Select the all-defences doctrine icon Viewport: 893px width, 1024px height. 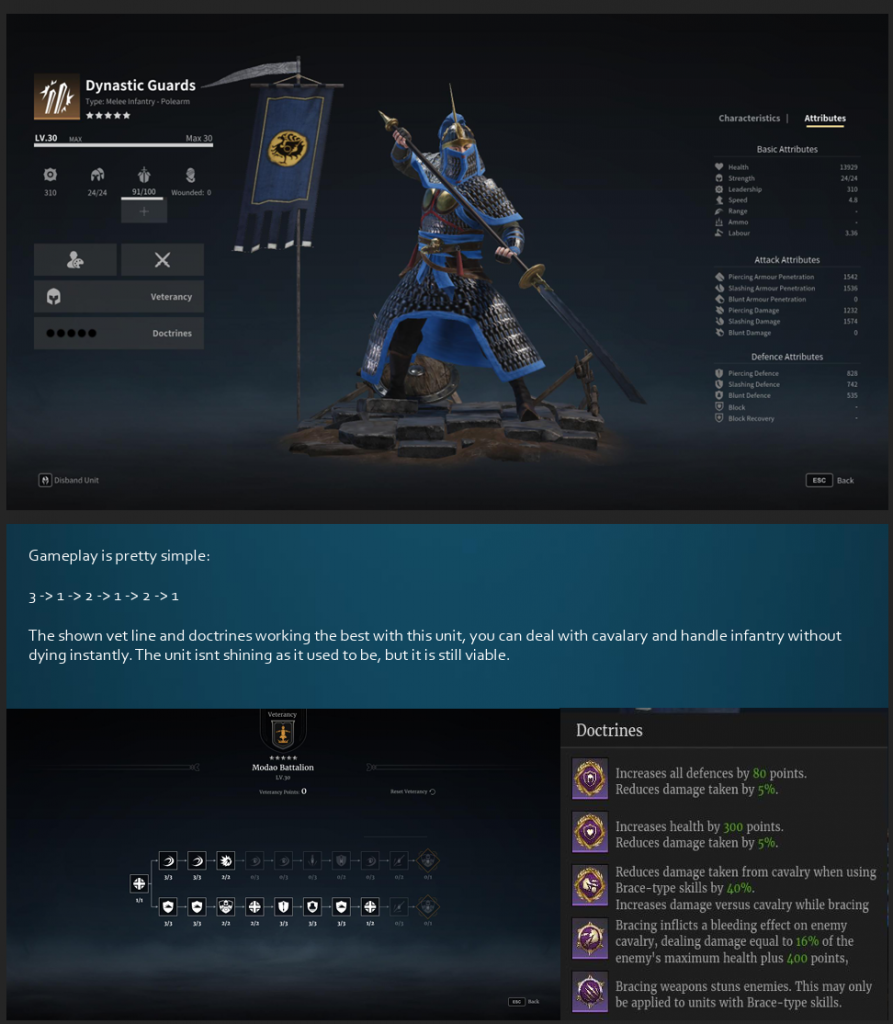[590, 778]
